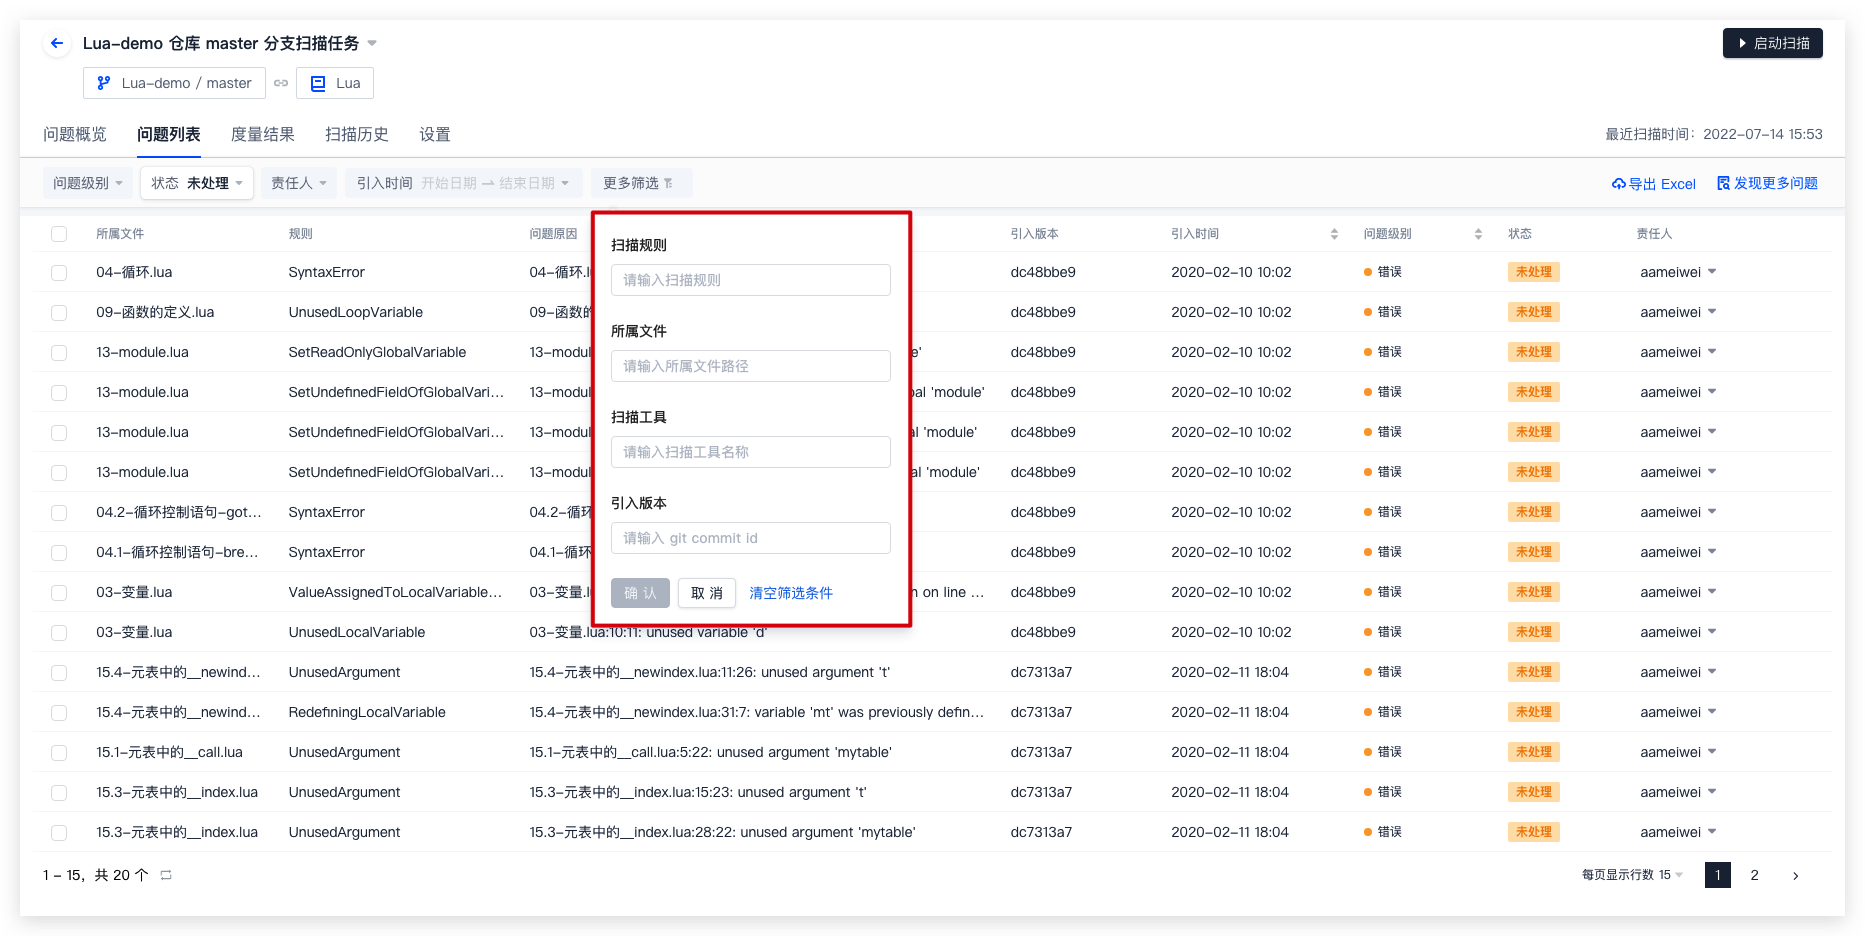Open 每页显示行数 15 page size dropdown

pos(1633,875)
